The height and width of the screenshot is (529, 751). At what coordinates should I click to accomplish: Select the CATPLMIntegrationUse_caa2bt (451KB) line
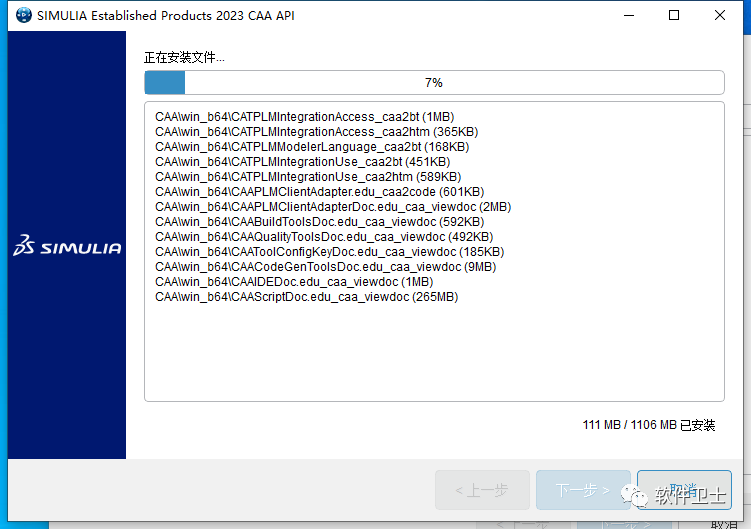302,161
